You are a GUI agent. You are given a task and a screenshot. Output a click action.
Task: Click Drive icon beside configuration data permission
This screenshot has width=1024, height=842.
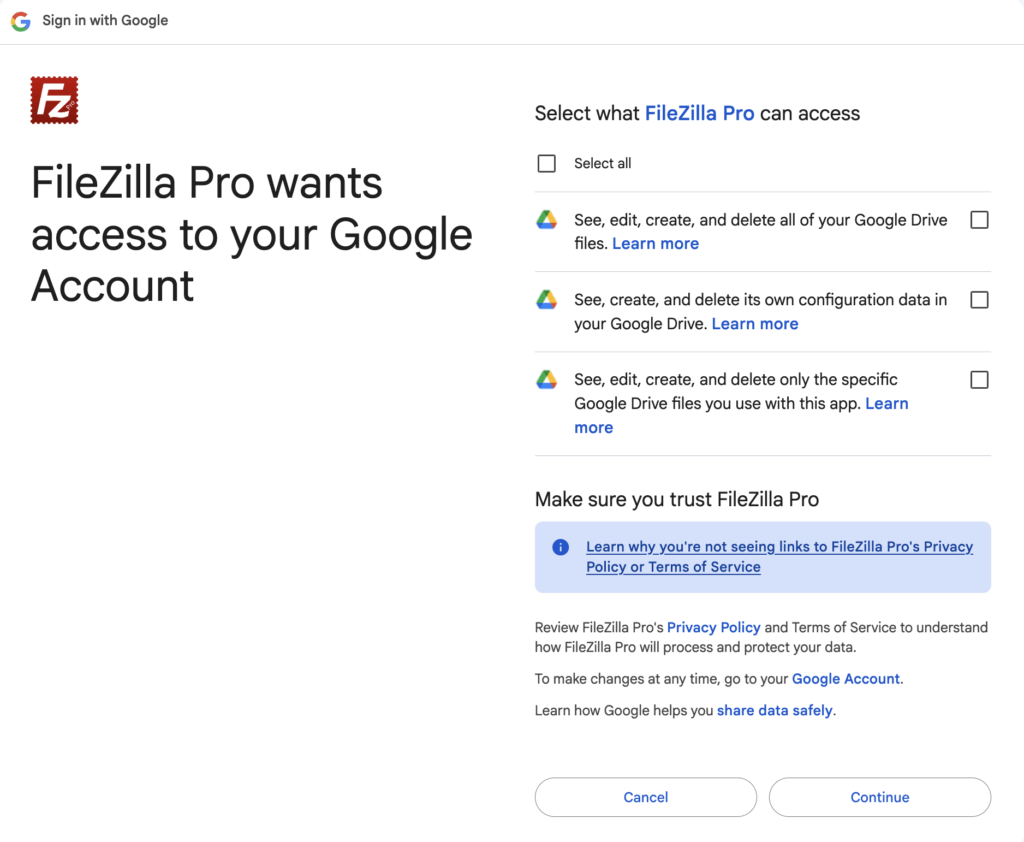tap(546, 300)
